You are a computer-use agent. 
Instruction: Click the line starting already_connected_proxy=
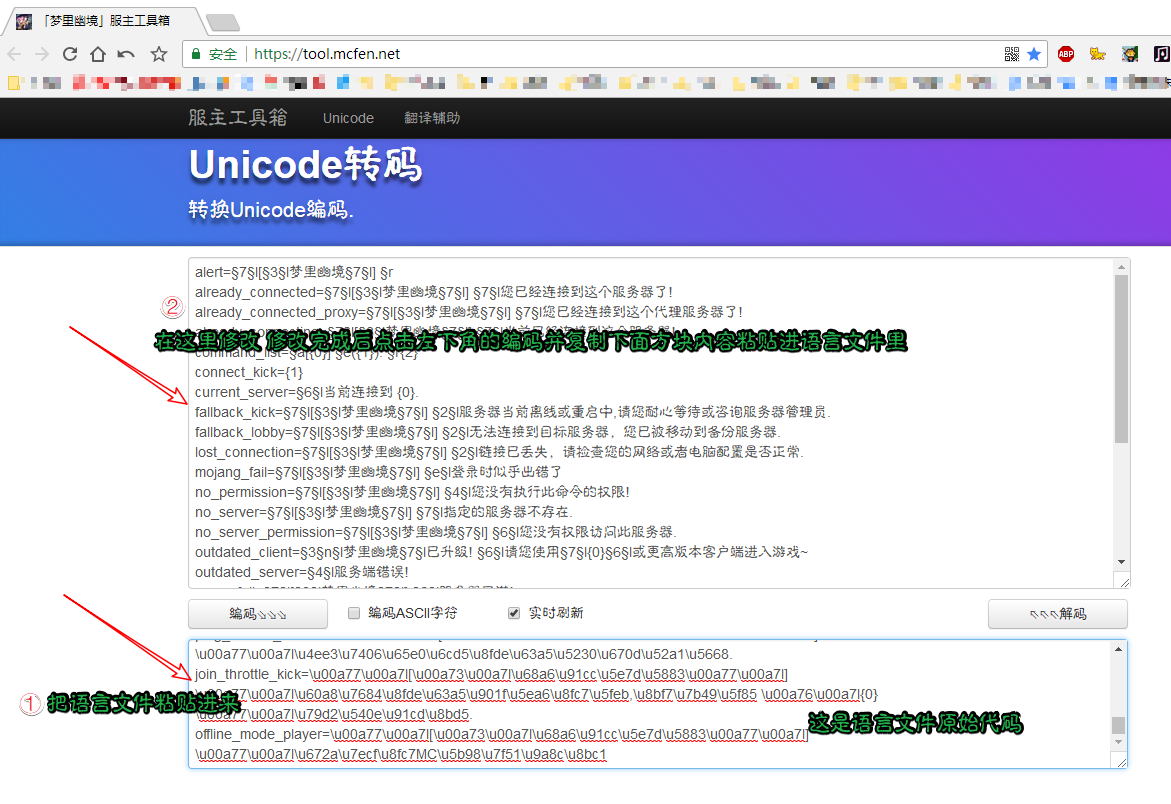[469, 312]
